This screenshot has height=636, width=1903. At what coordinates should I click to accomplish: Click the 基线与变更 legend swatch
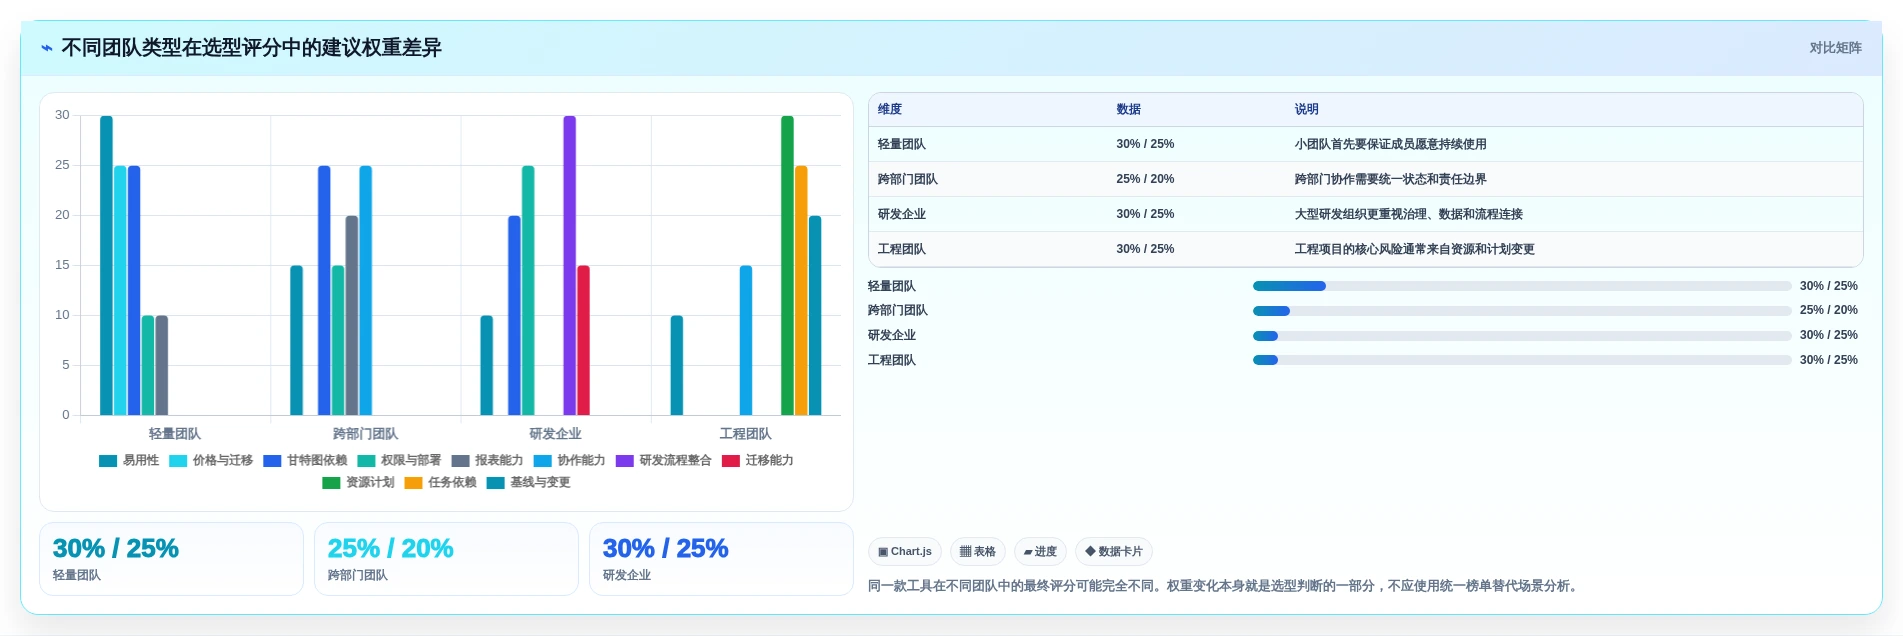point(495,483)
